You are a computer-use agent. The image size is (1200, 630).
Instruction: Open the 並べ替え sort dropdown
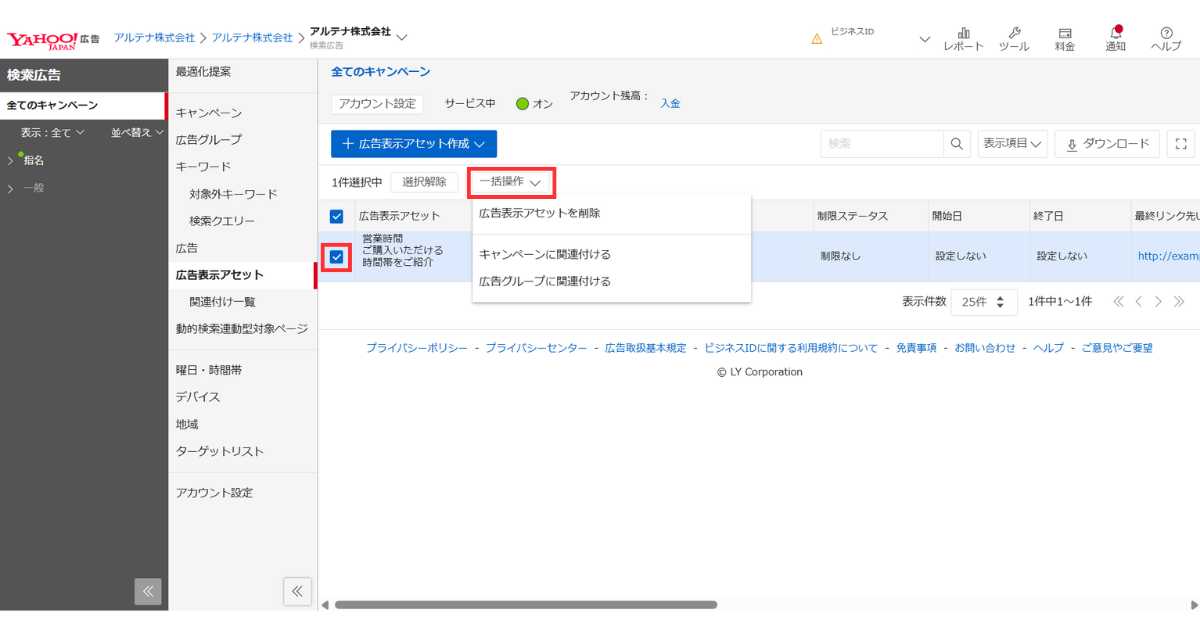point(136,132)
